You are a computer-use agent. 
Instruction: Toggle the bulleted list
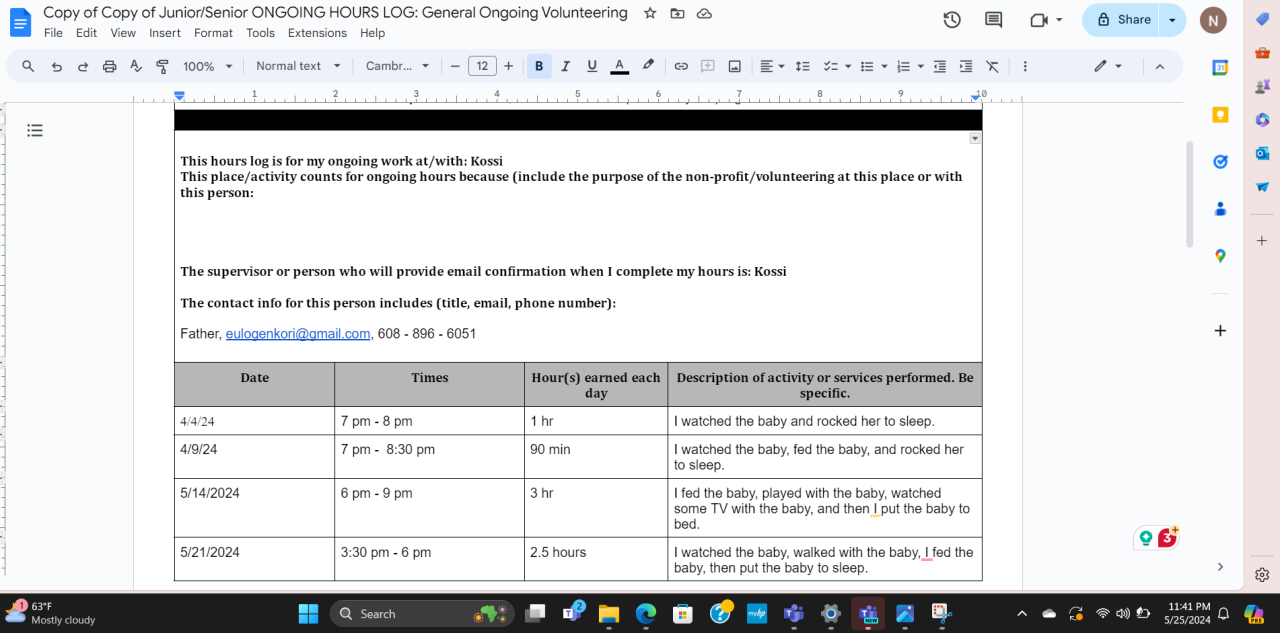click(867, 66)
